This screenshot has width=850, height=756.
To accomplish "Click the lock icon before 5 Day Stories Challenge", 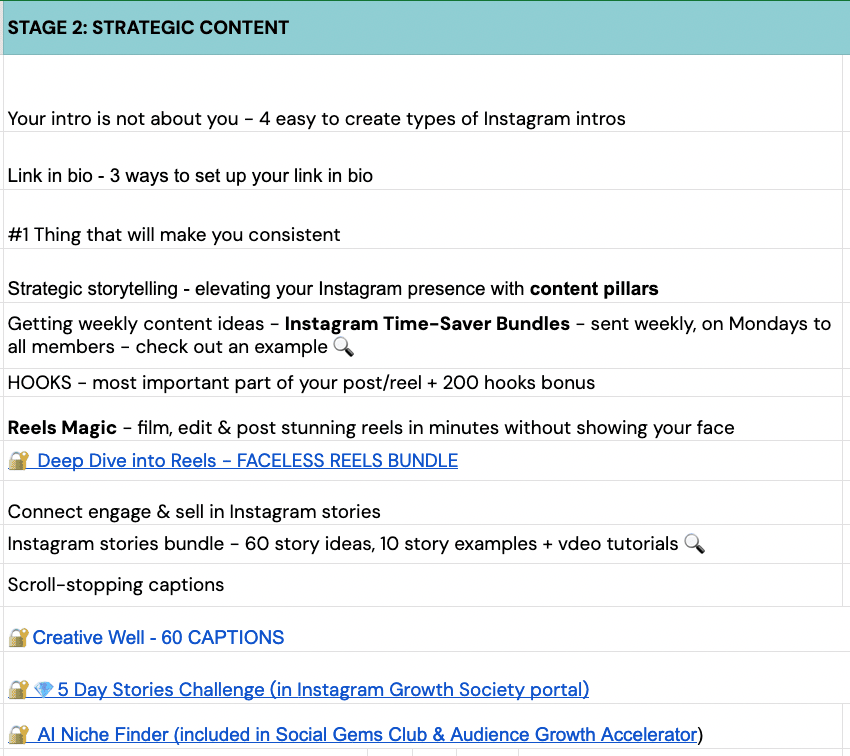I will click(18, 689).
